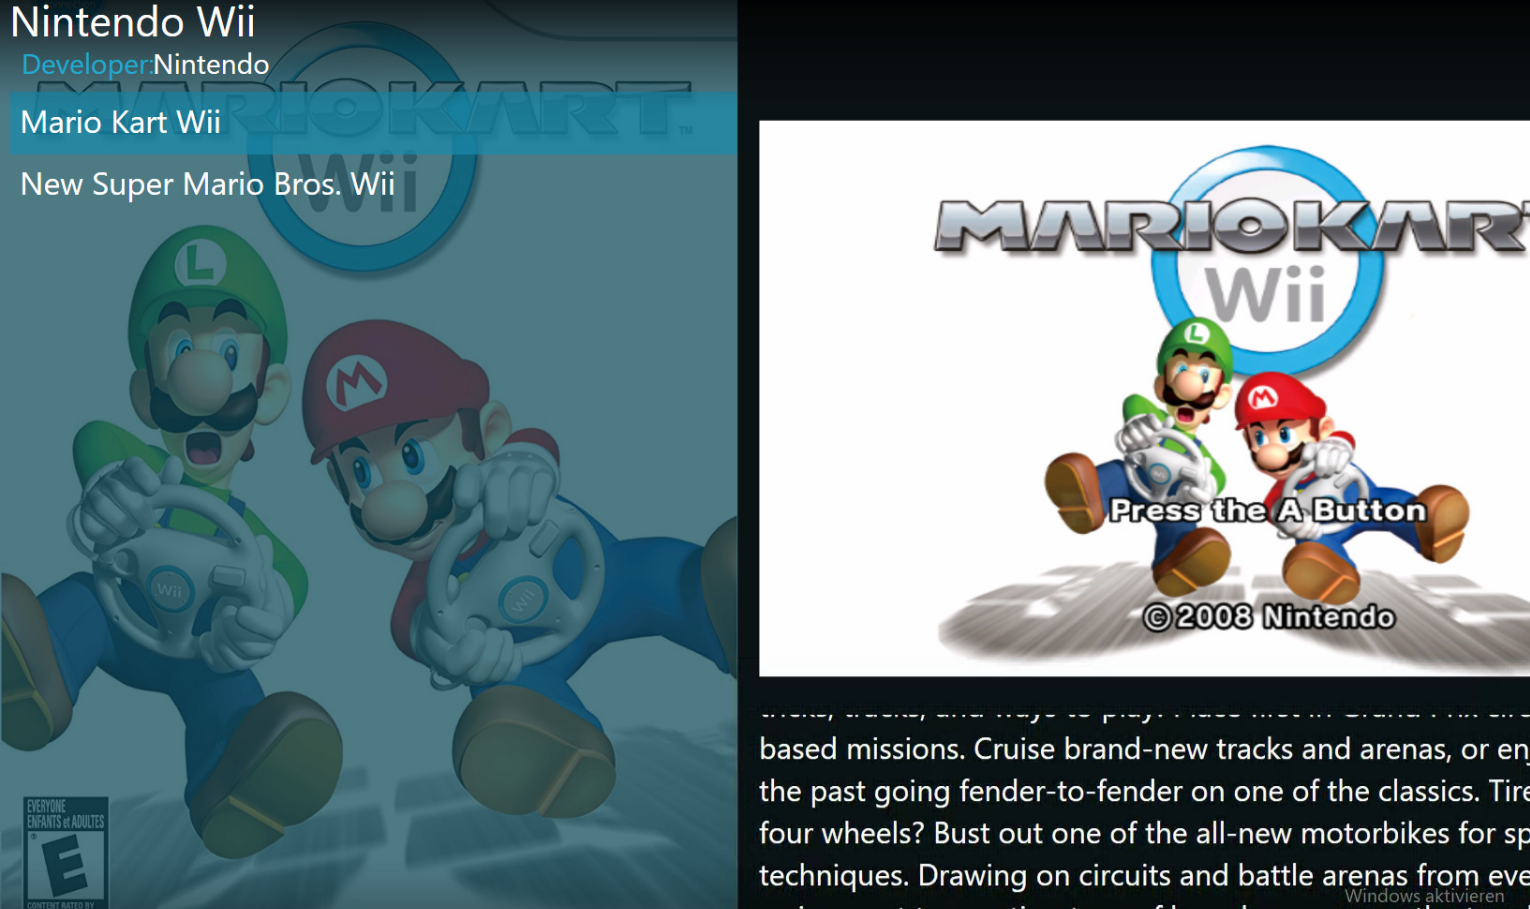The height and width of the screenshot is (909, 1530).
Task: Click the Mario Kart logo in preview
Action: pyautogui.click(x=1232, y=226)
